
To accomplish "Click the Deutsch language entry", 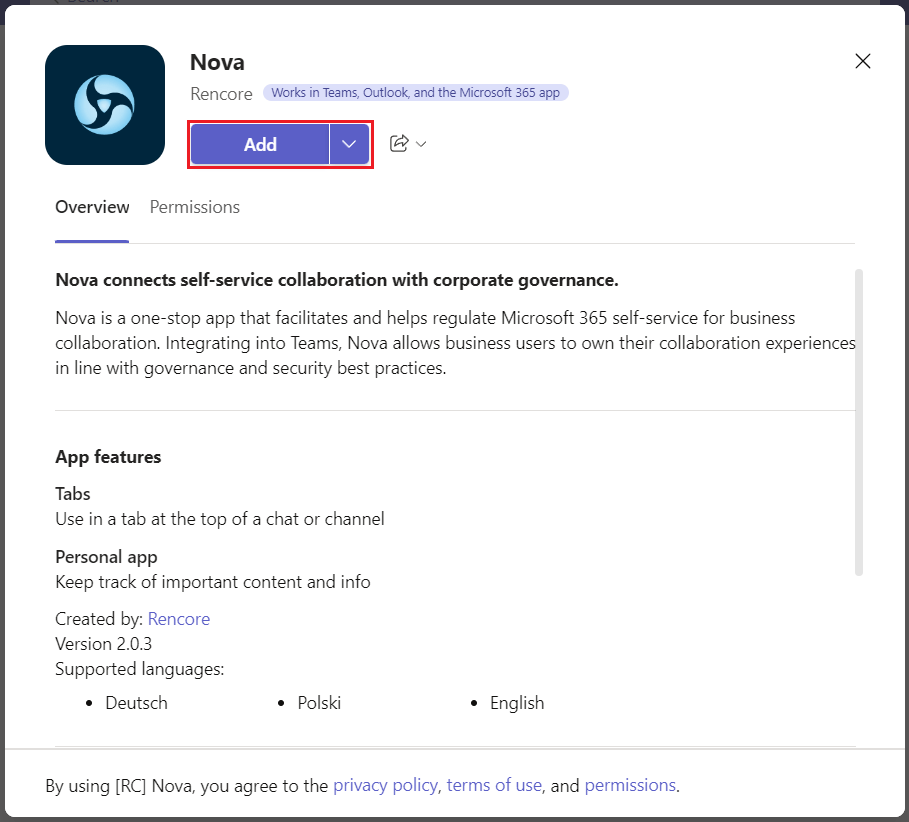I will click(136, 703).
